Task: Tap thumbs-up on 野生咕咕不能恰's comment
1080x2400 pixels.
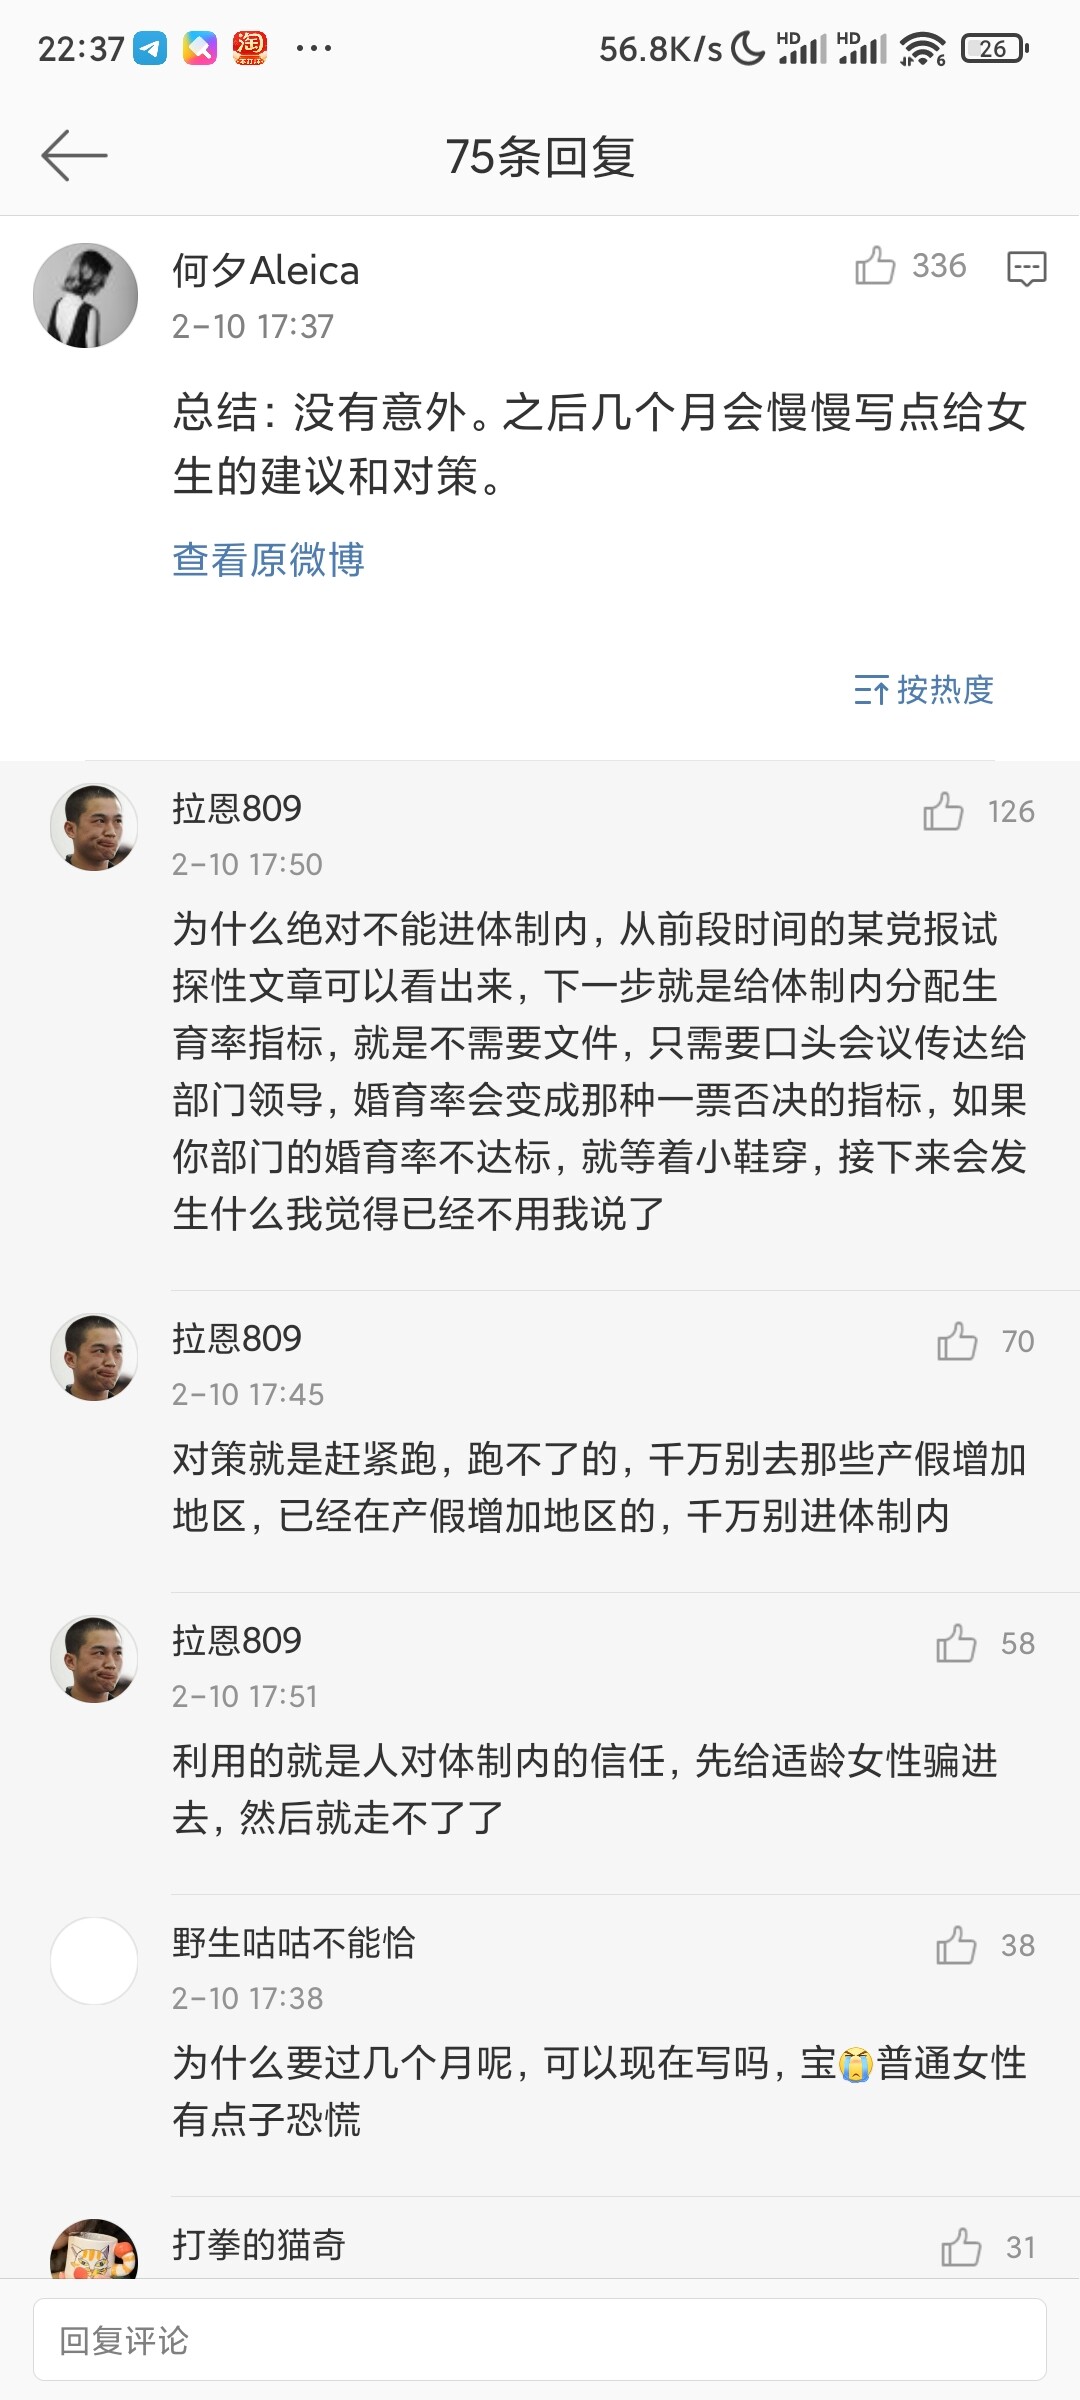Action: (956, 1945)
